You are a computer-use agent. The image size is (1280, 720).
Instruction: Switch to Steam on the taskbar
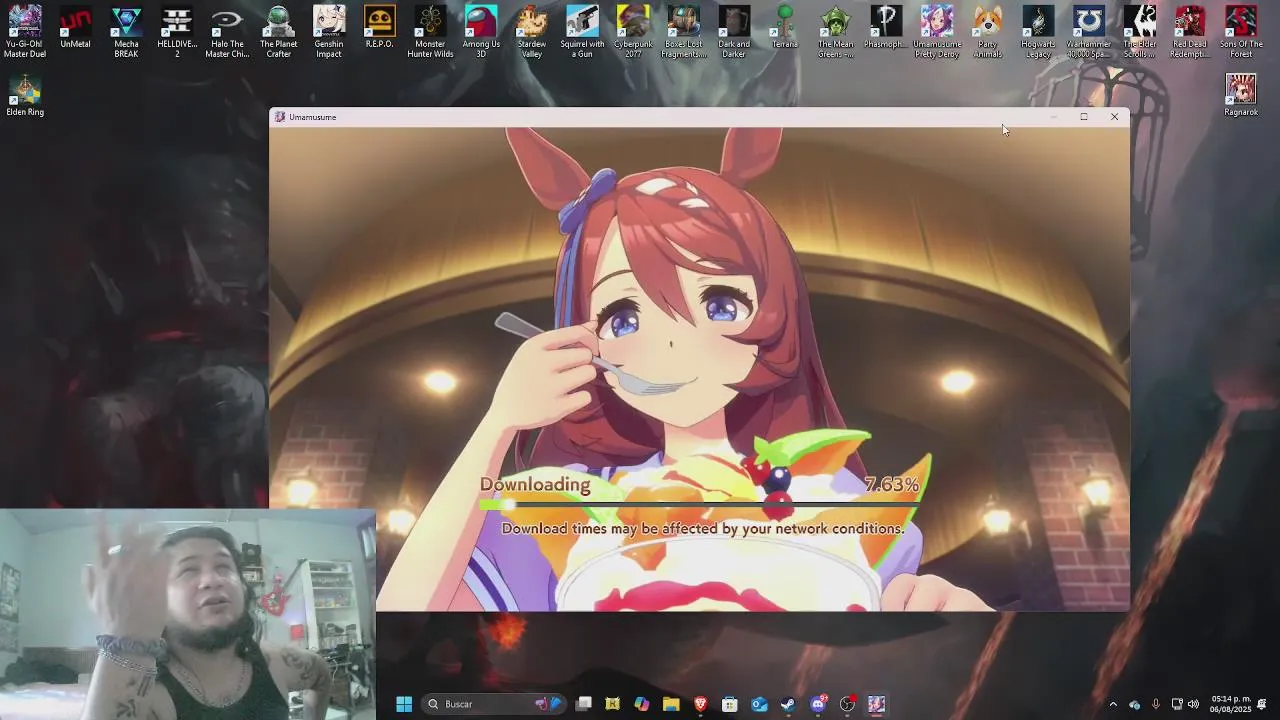788,704
